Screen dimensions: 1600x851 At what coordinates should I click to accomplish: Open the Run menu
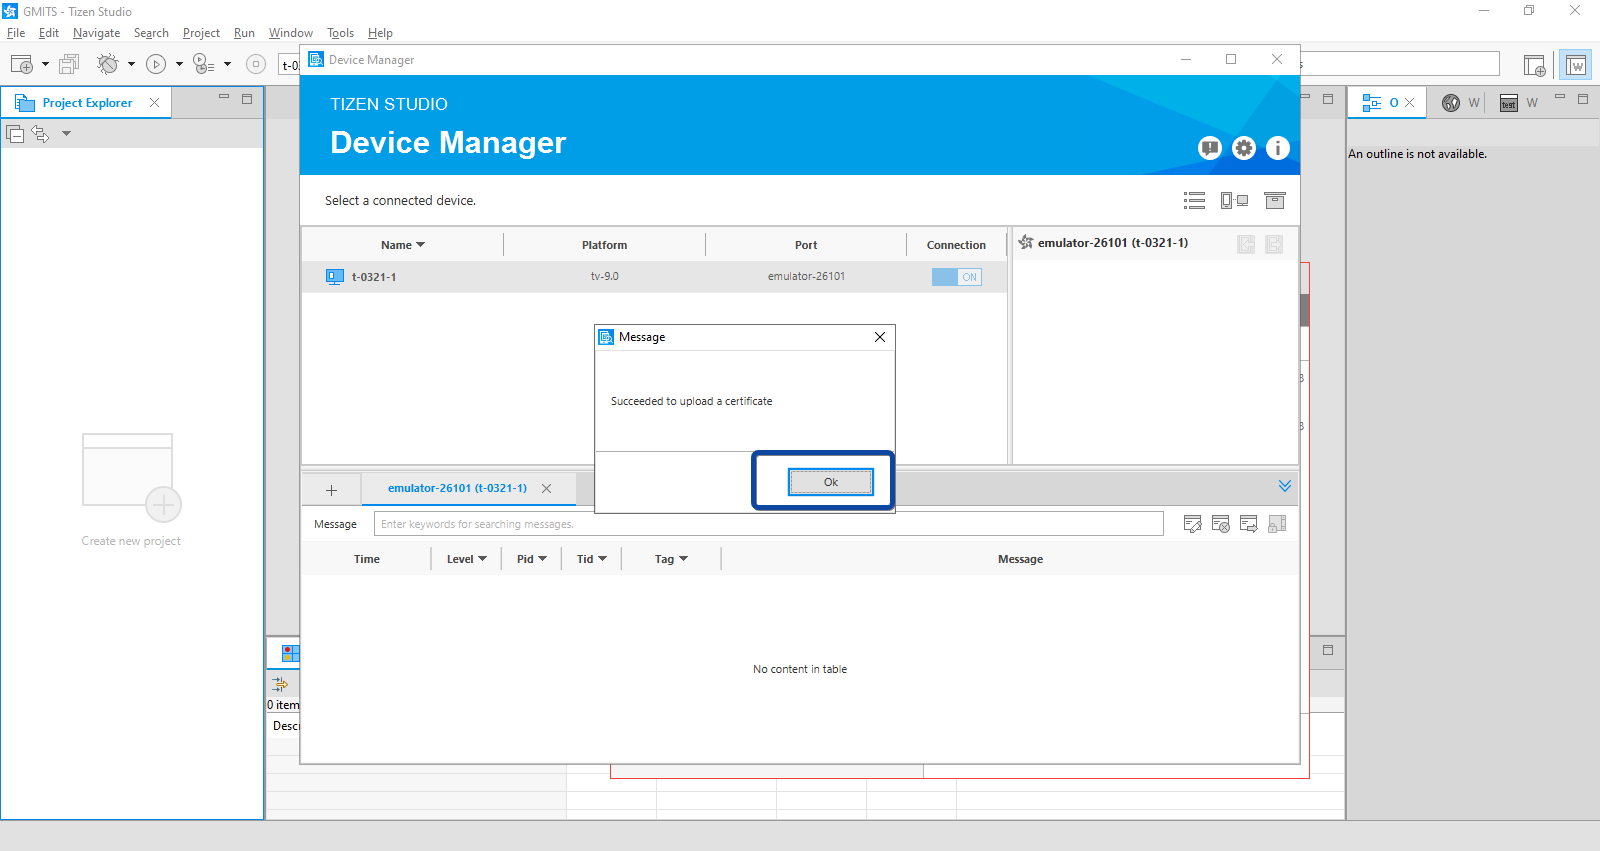pyautogui.click(x=244, y=33)
